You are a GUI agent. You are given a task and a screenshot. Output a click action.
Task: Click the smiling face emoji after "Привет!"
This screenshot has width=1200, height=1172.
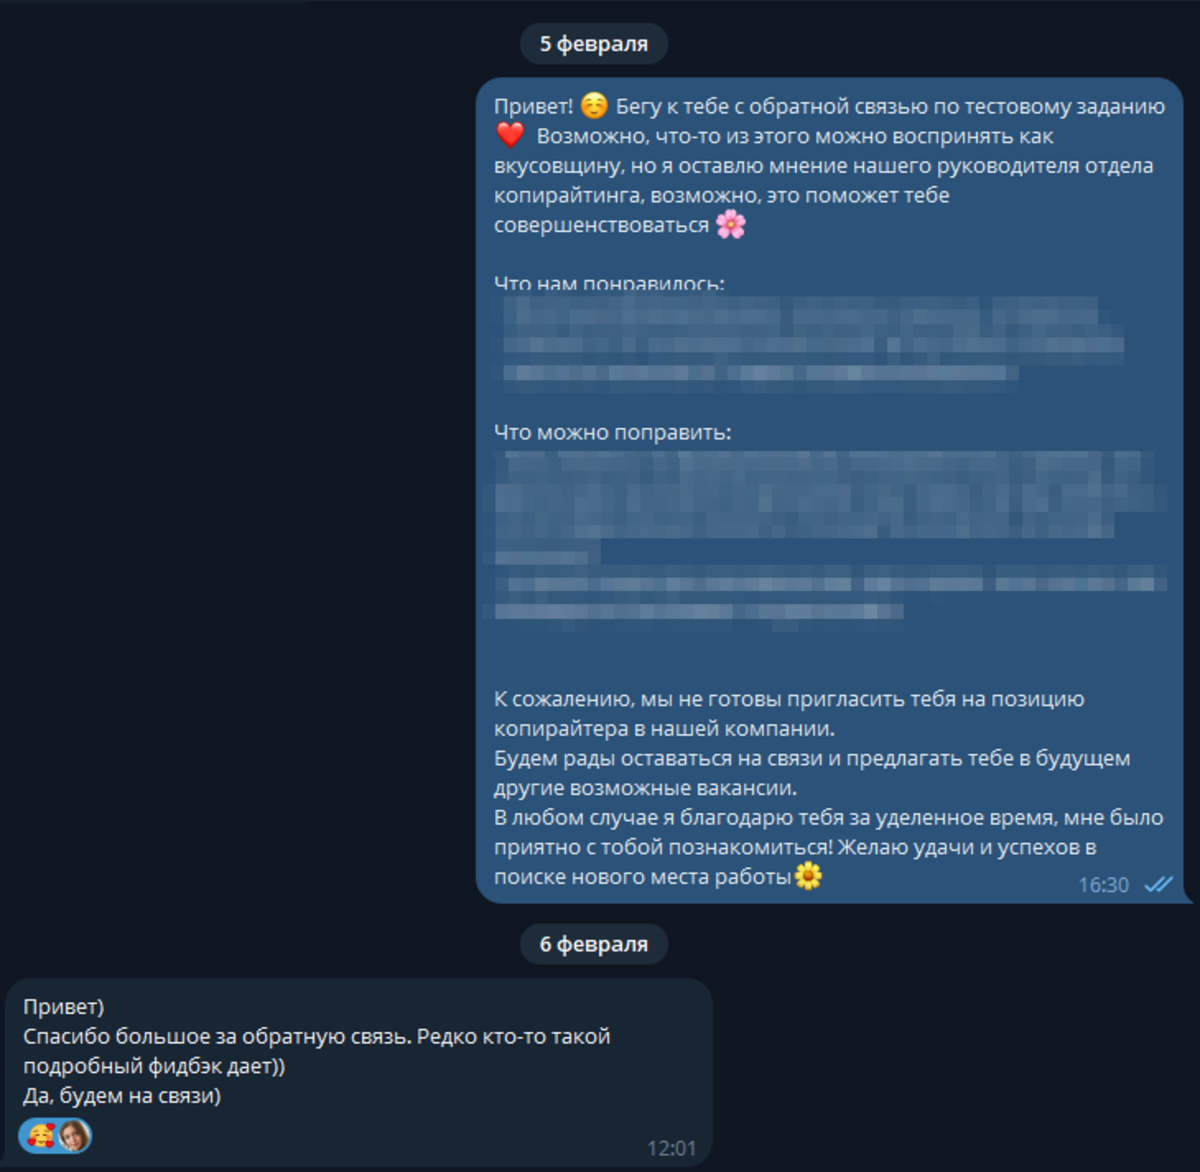pyautogui.click(x=594, y=105)
